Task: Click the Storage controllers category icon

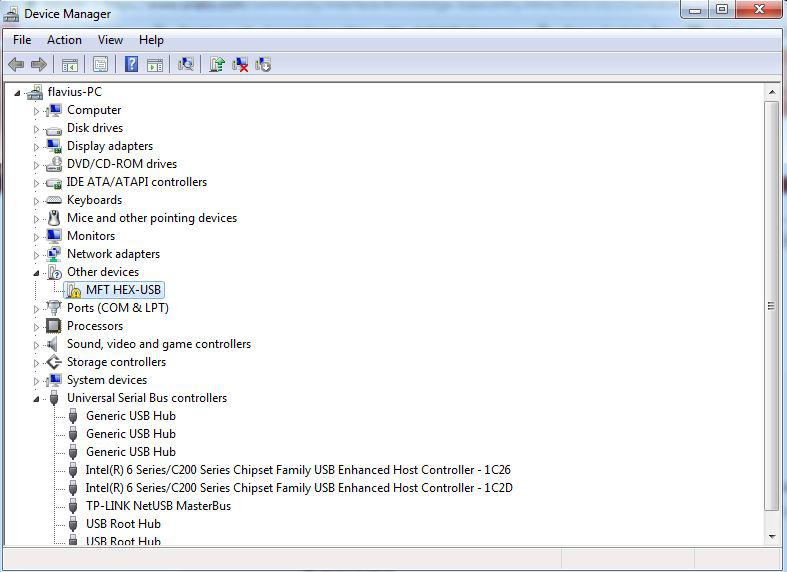Action: click(54, 362)
